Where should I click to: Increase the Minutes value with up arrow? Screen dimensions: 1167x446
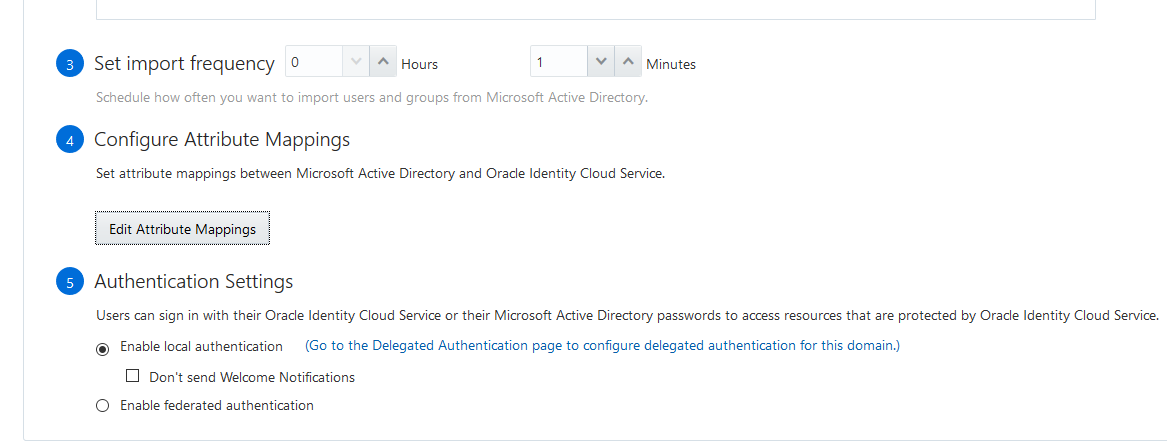coord(628,62)
